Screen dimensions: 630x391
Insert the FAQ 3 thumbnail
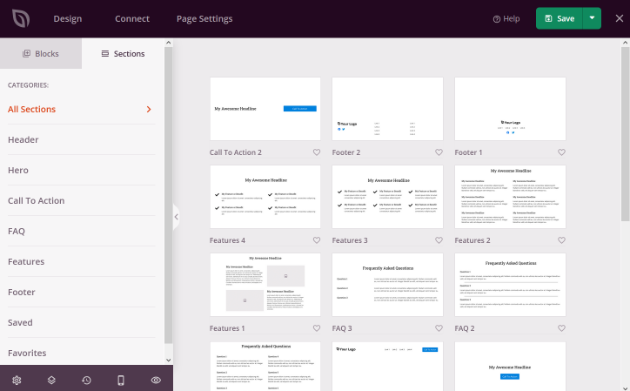click(388, 285)
